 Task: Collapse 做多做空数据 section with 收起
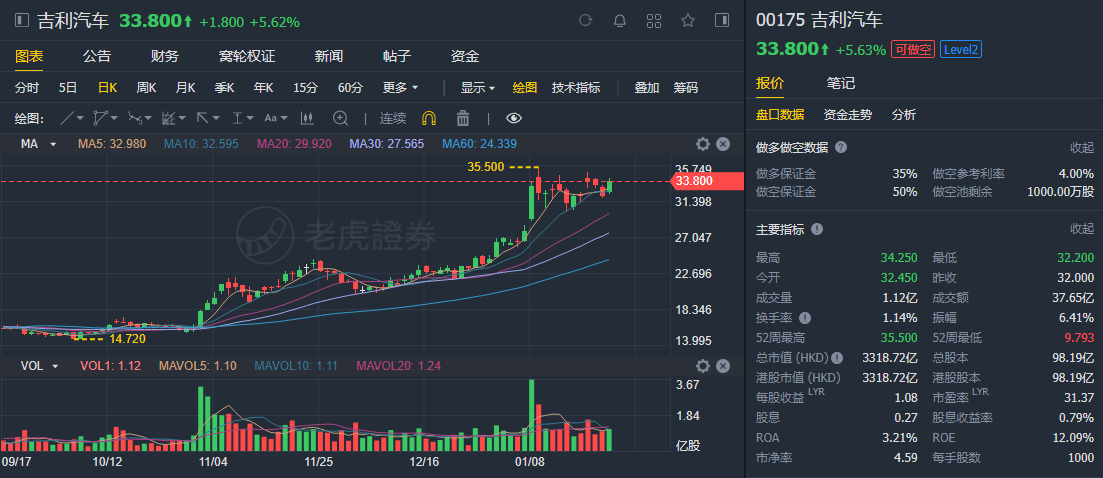point(1082,148)
